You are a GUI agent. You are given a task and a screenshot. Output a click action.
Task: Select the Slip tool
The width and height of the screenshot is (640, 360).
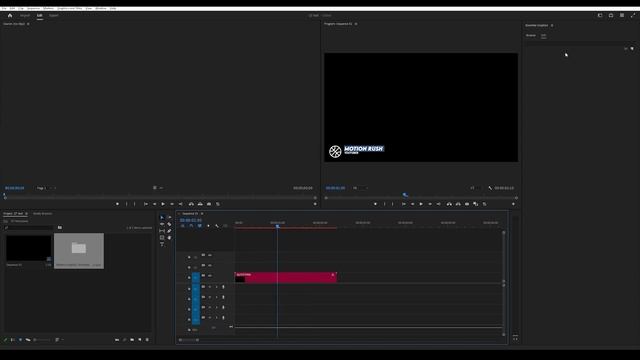162,231
